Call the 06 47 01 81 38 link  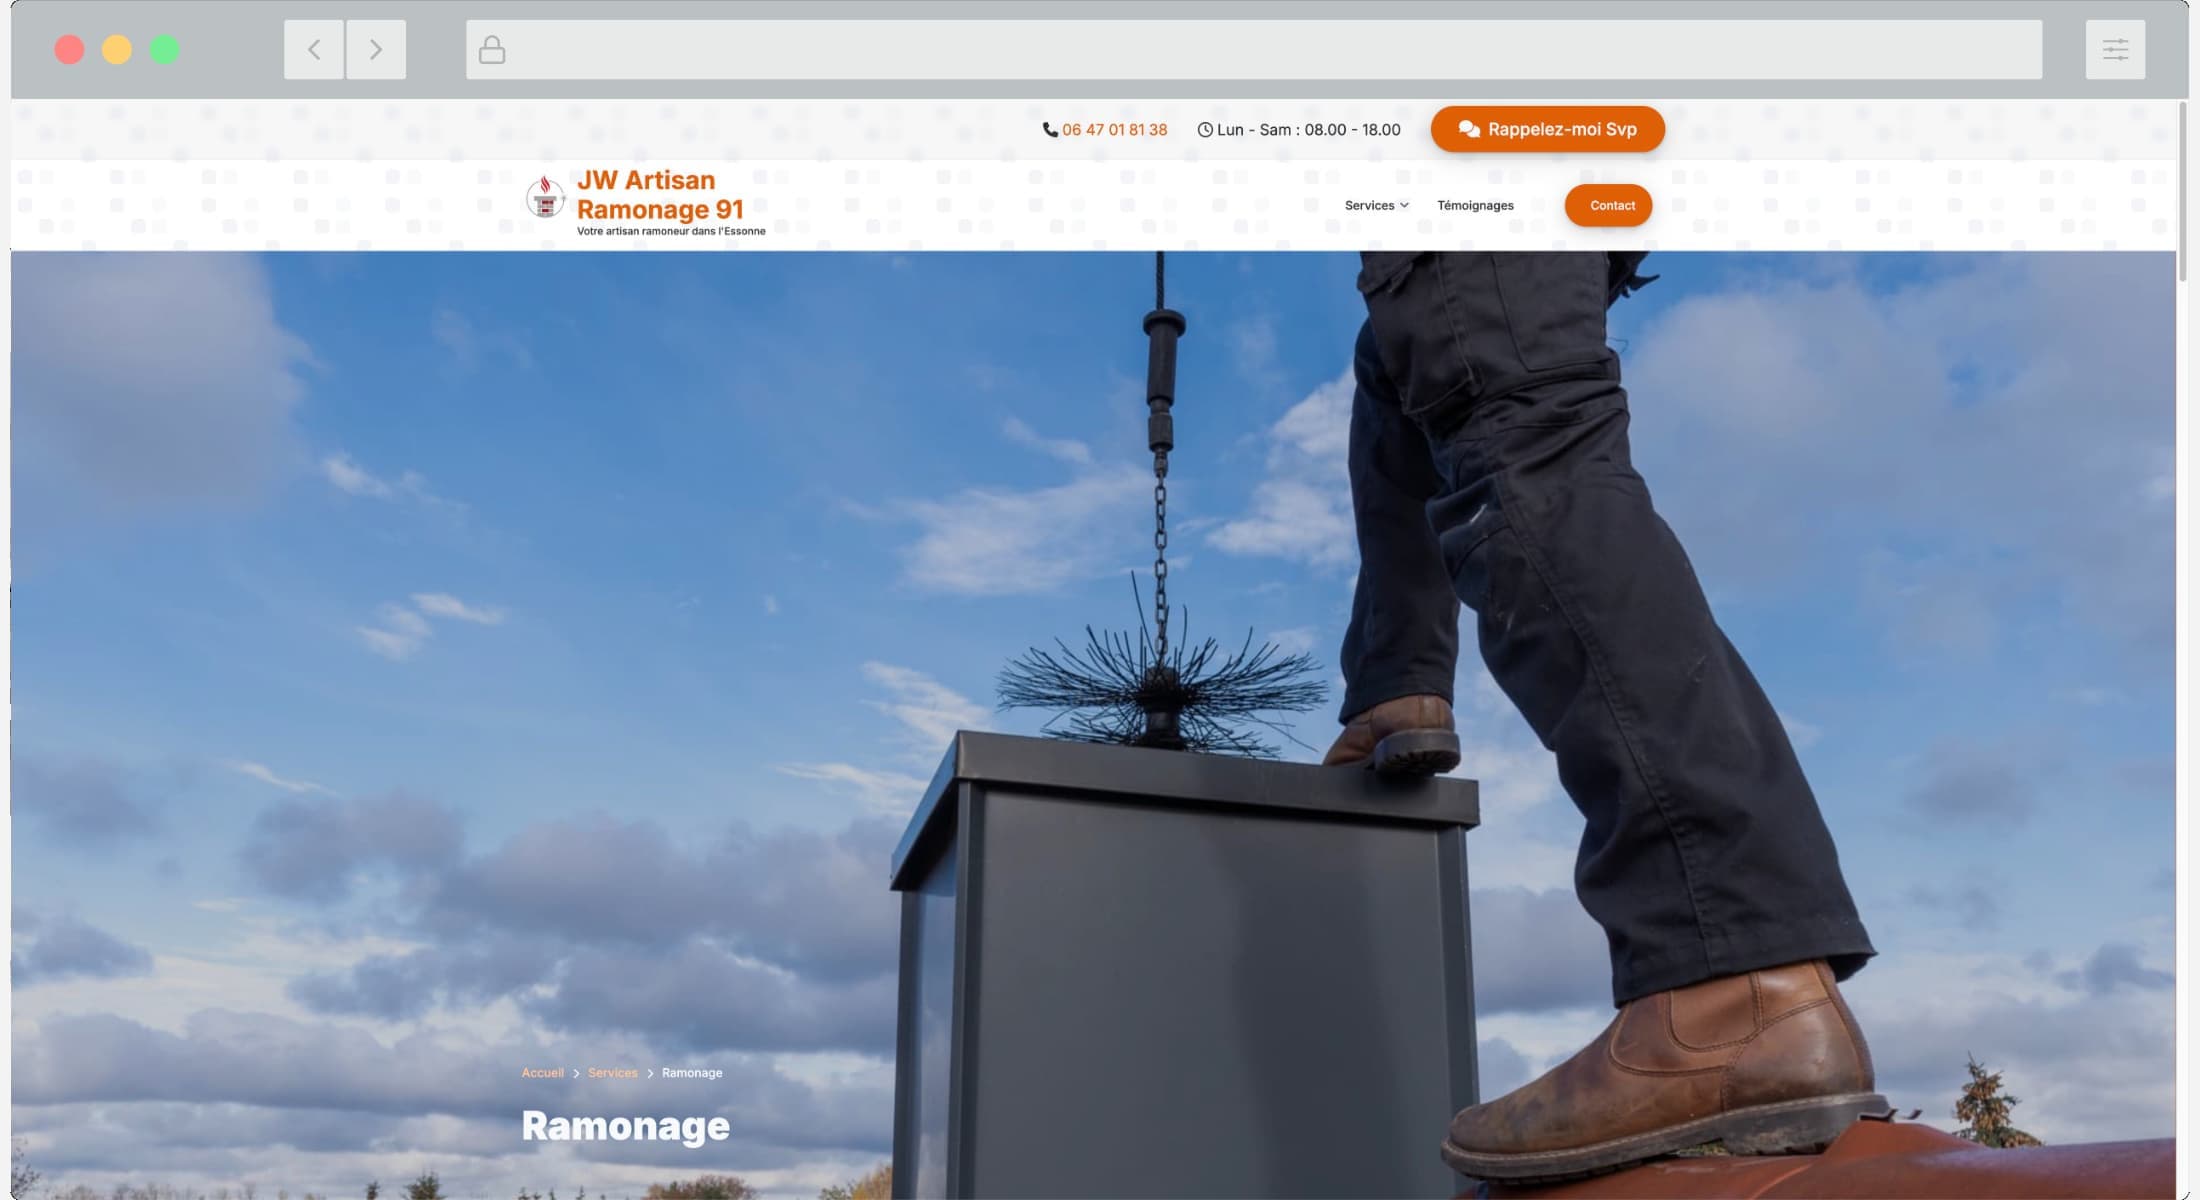tap(1114, 130)
